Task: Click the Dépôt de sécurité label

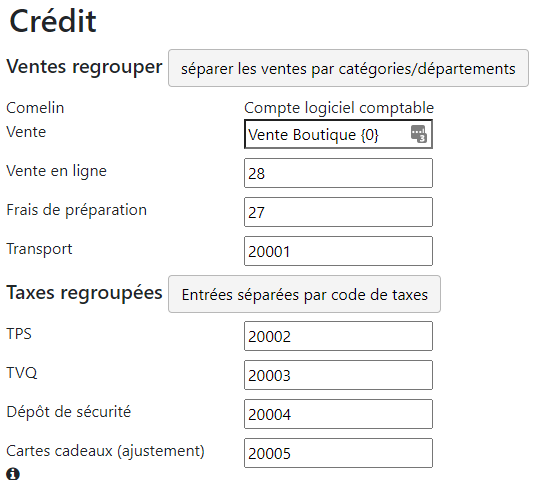Action: tap(68, 412)
